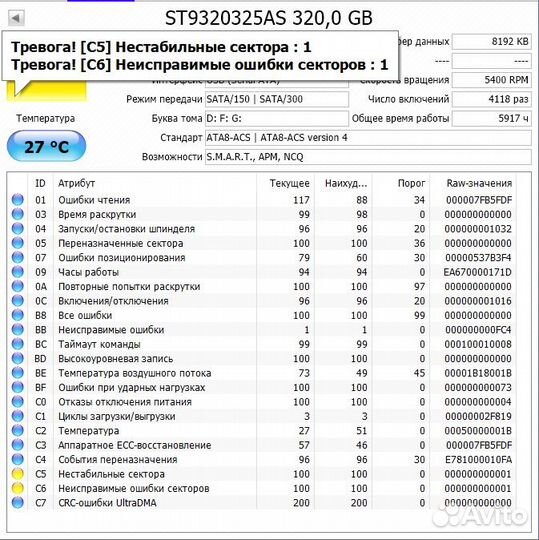Click the back arrow button next to disk title
Image resolution: width=539 pixels, height=540 pixels.
click(x=16, y=18)
